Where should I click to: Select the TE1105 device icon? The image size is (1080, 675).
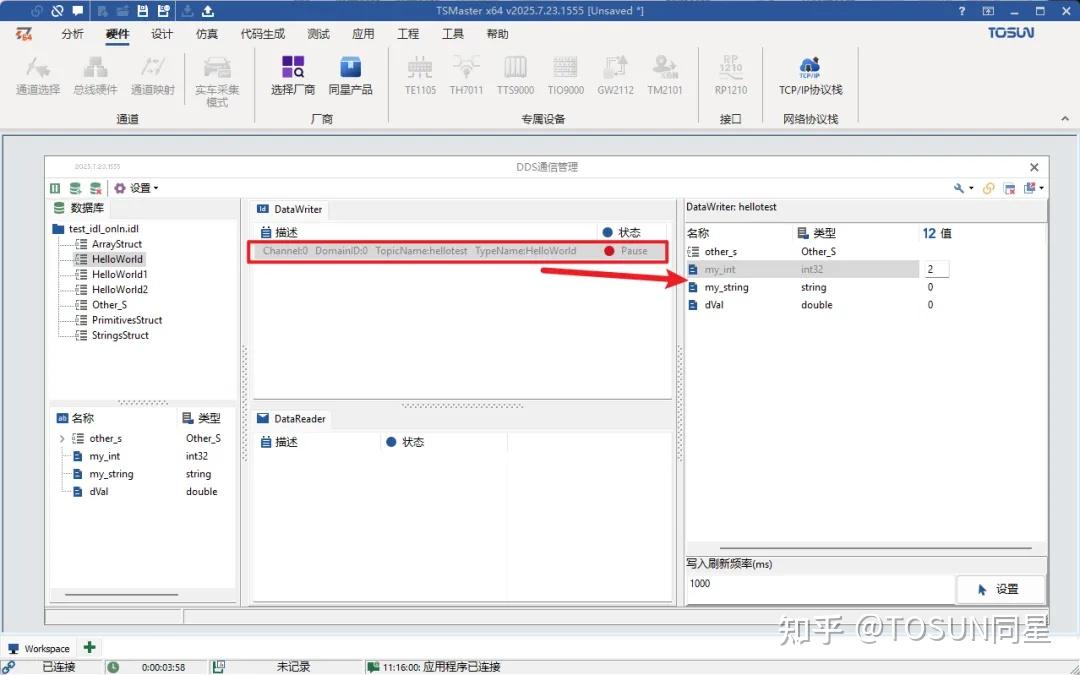tap(419, 73)
